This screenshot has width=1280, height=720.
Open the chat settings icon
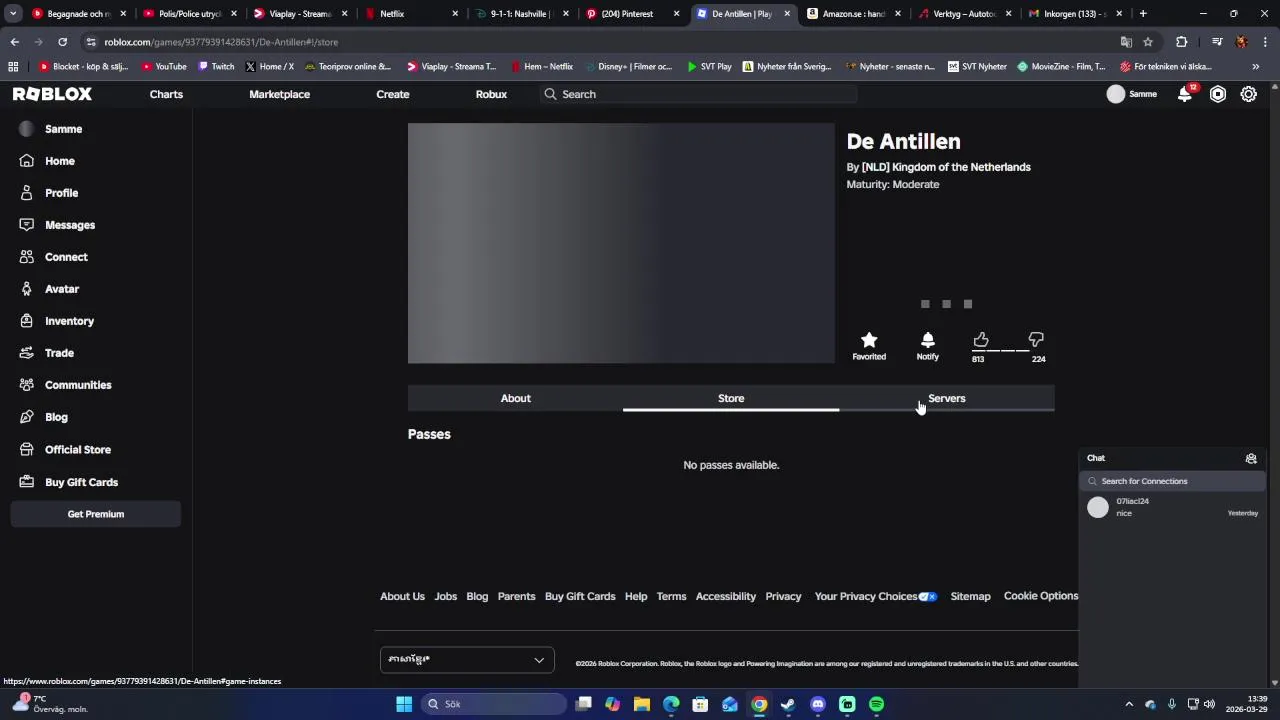tap(1251, 458)
